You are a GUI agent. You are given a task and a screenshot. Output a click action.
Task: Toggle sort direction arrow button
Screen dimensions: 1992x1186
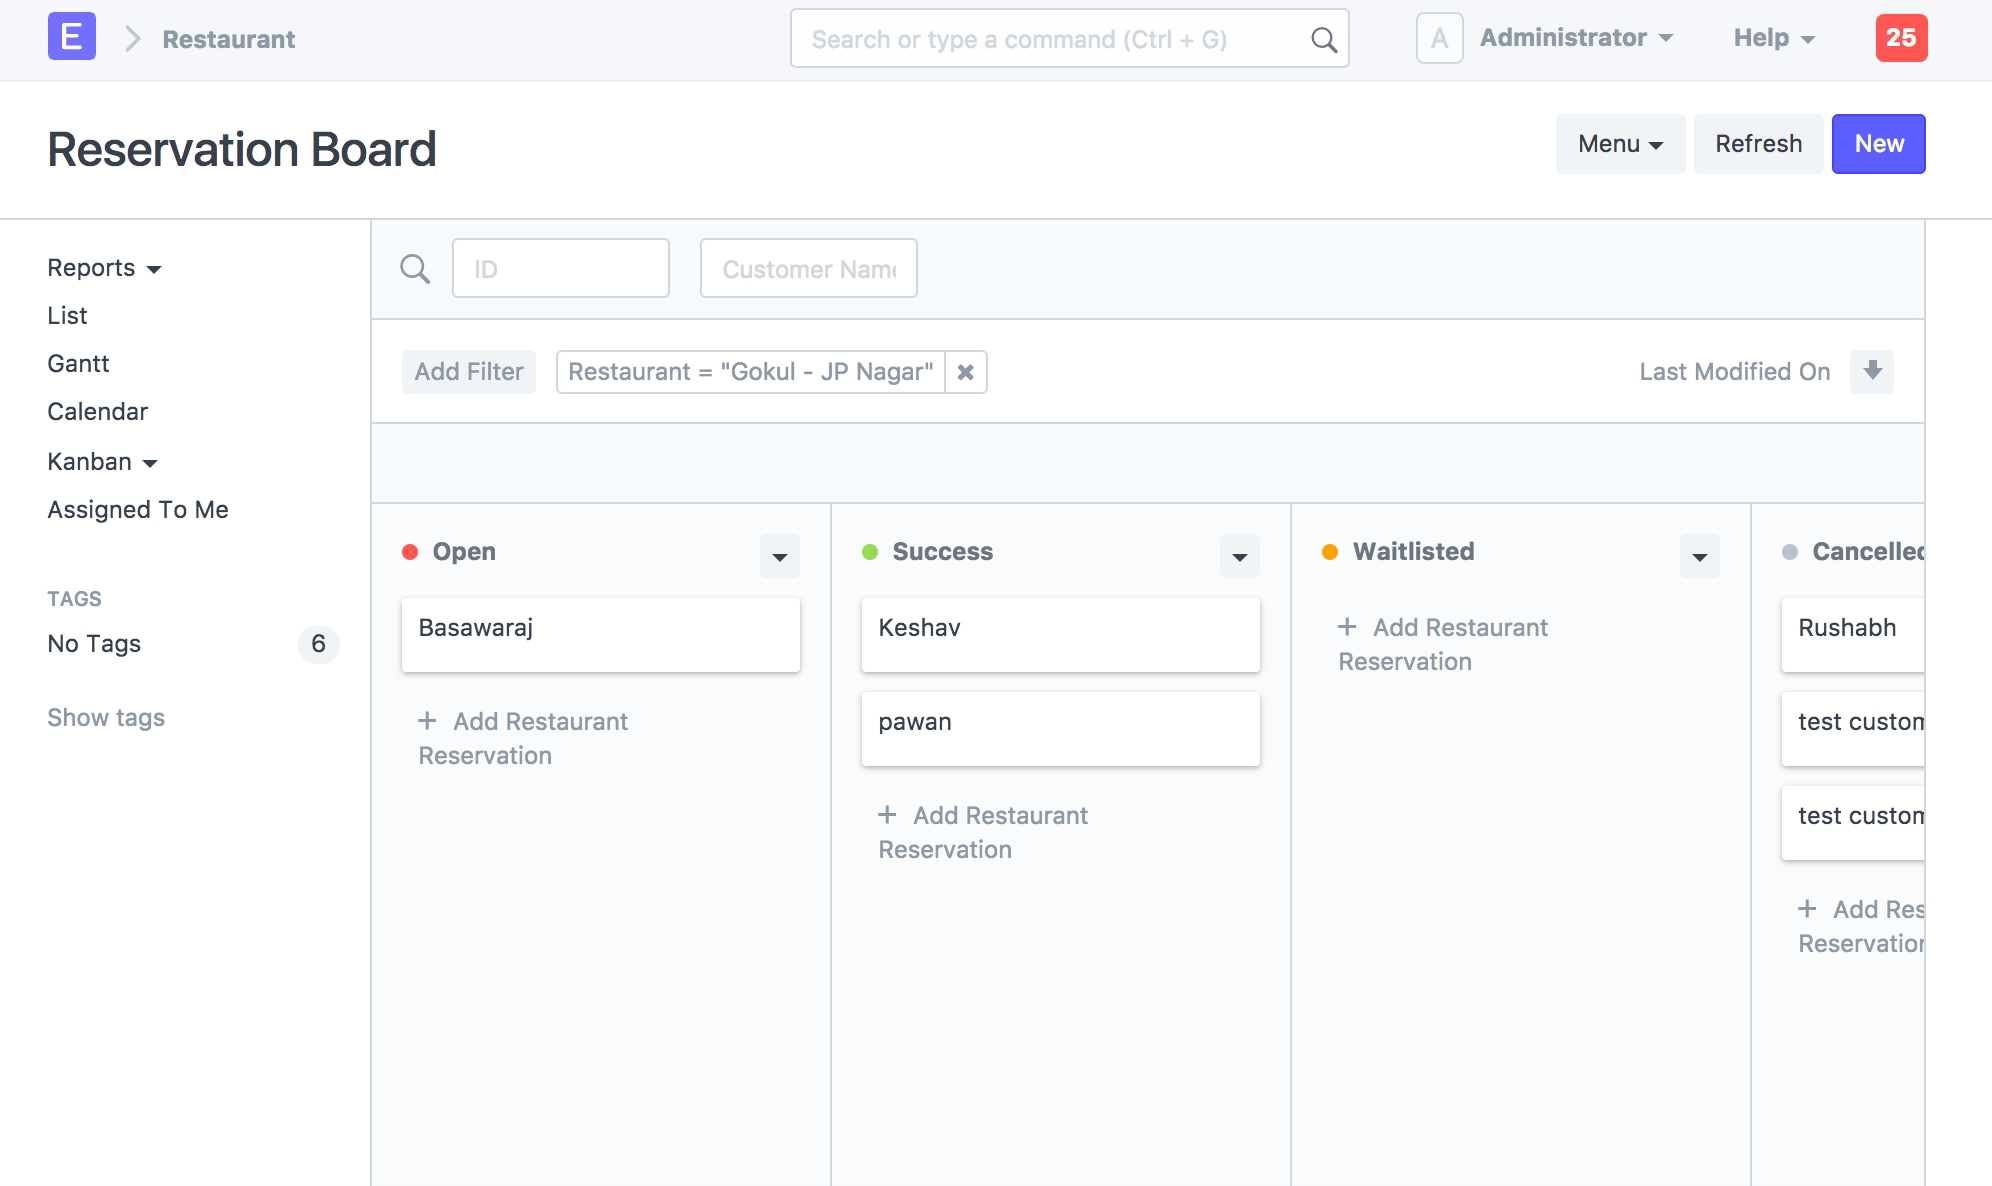[x=1872, y=371]
